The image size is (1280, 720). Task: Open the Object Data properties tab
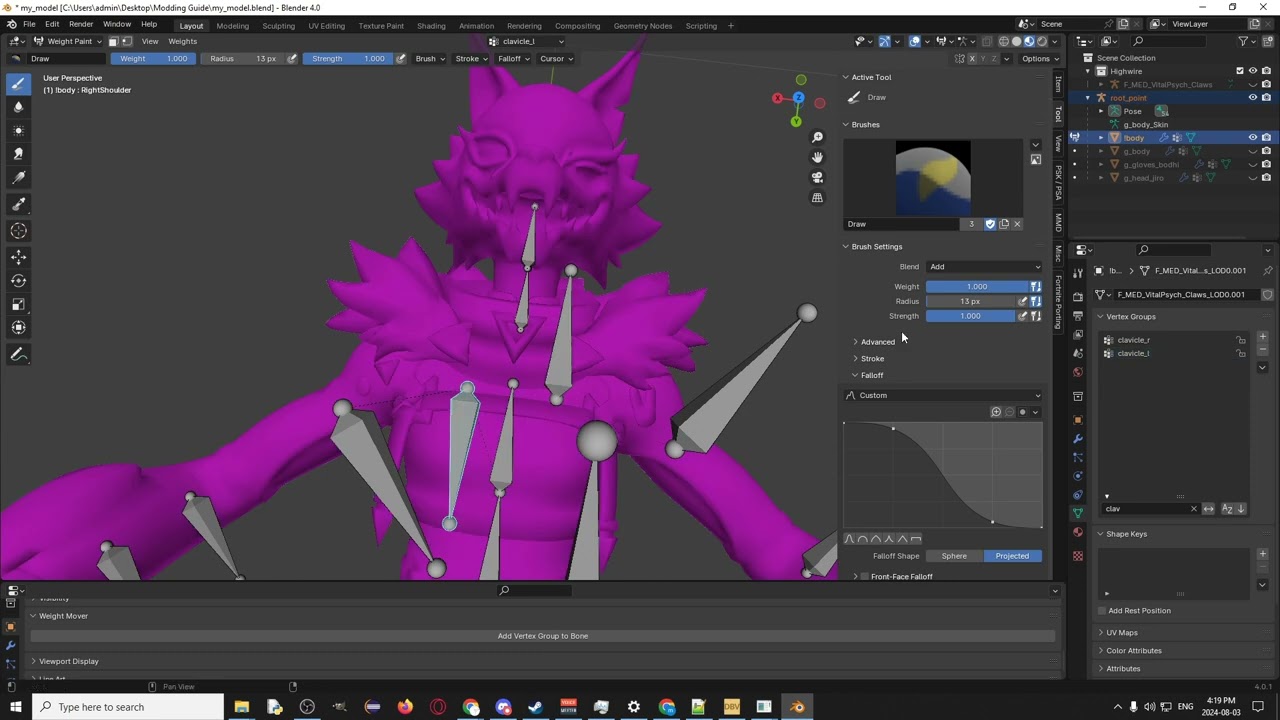tap(1077, 513)
